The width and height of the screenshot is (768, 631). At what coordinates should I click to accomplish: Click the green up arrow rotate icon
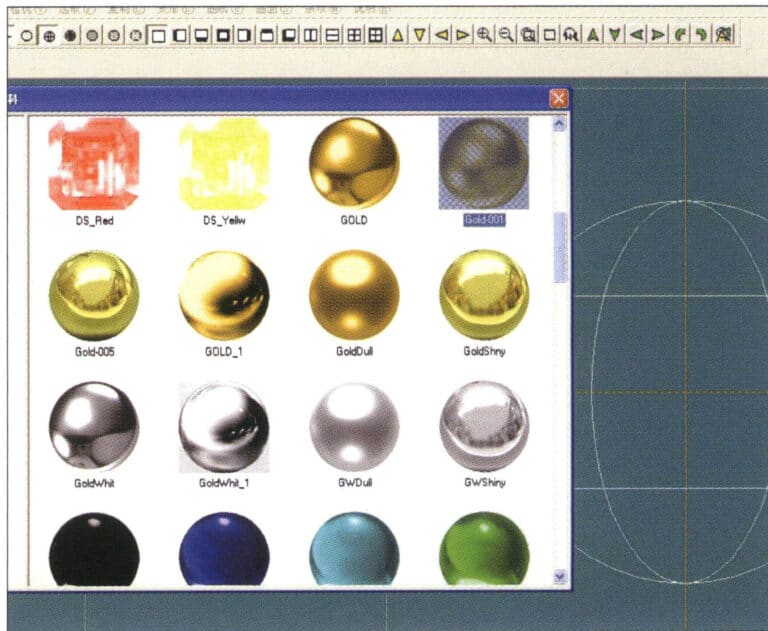pos(593,34)
